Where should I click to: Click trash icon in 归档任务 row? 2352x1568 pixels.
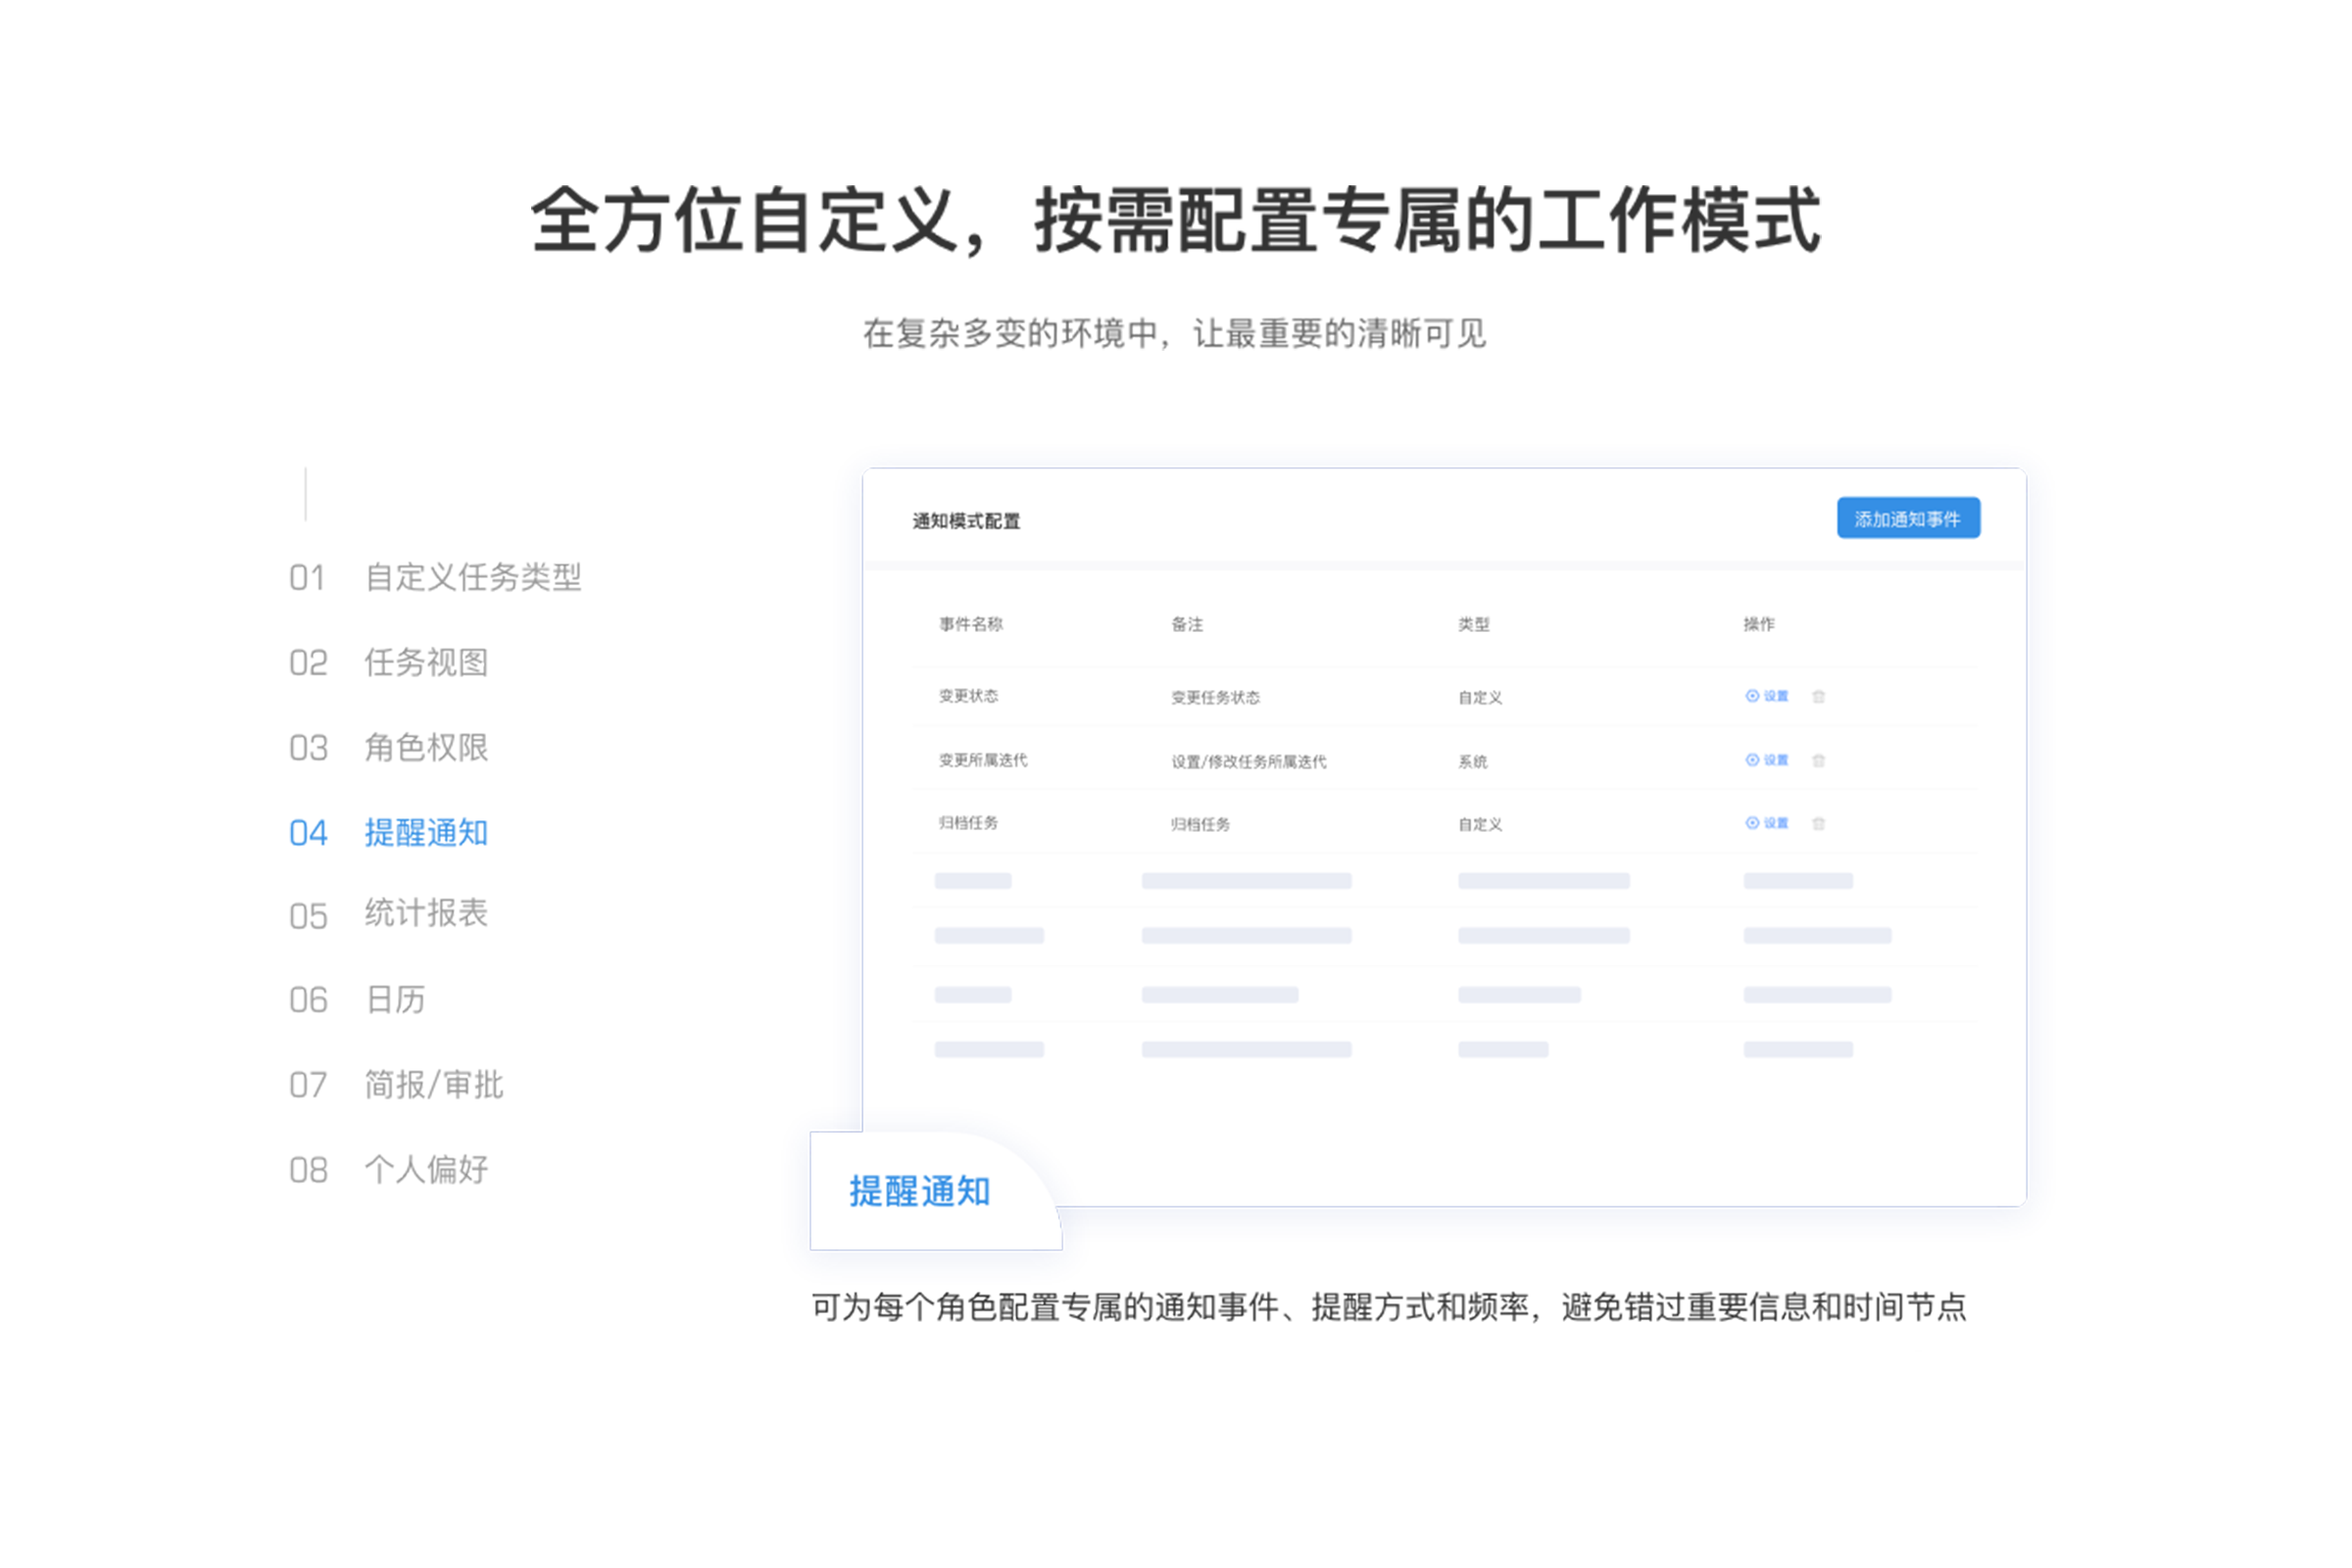coord(1819,823)
